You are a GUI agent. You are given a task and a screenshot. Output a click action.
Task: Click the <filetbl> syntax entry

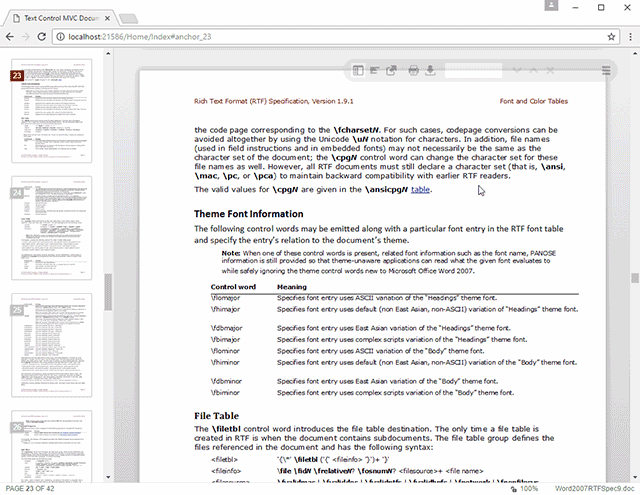224,459
